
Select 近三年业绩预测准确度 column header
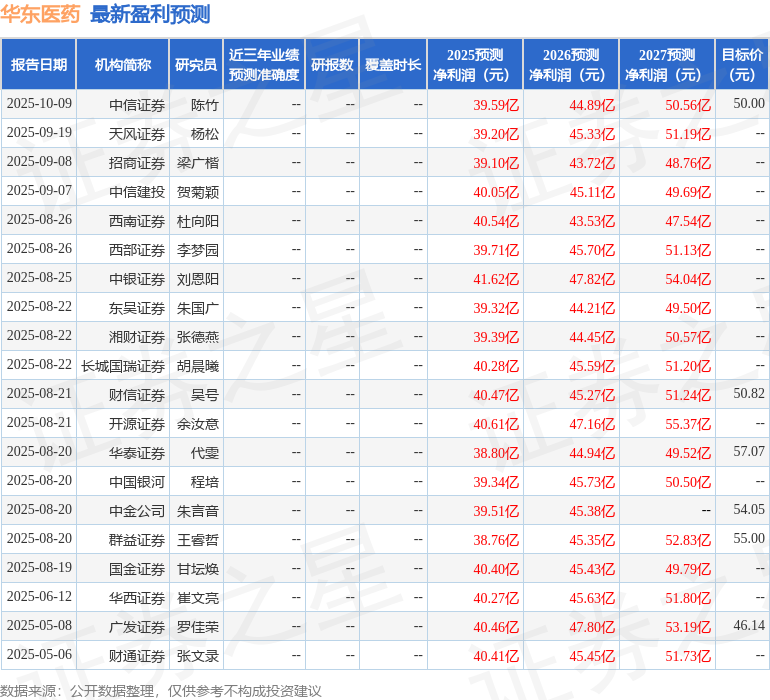pyautogui.click(x=264, y=65)
